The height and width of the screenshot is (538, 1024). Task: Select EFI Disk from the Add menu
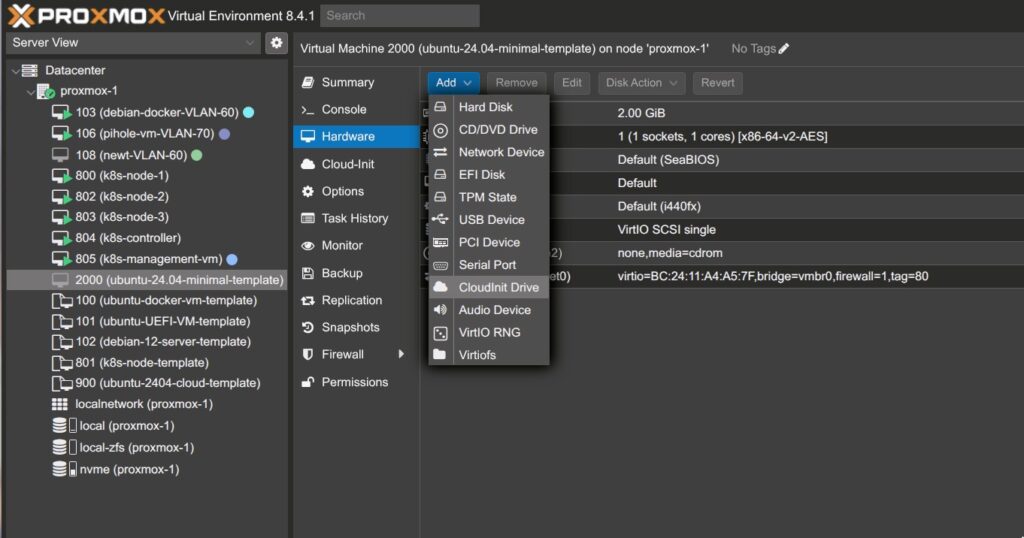tap(488, 175)
